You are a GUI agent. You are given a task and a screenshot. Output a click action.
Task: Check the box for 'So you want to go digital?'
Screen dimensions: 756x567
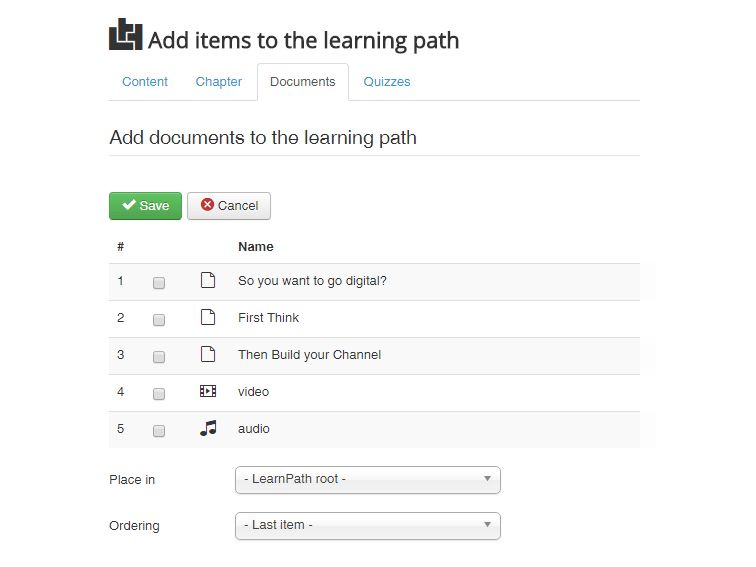click(x=159, y=283)
